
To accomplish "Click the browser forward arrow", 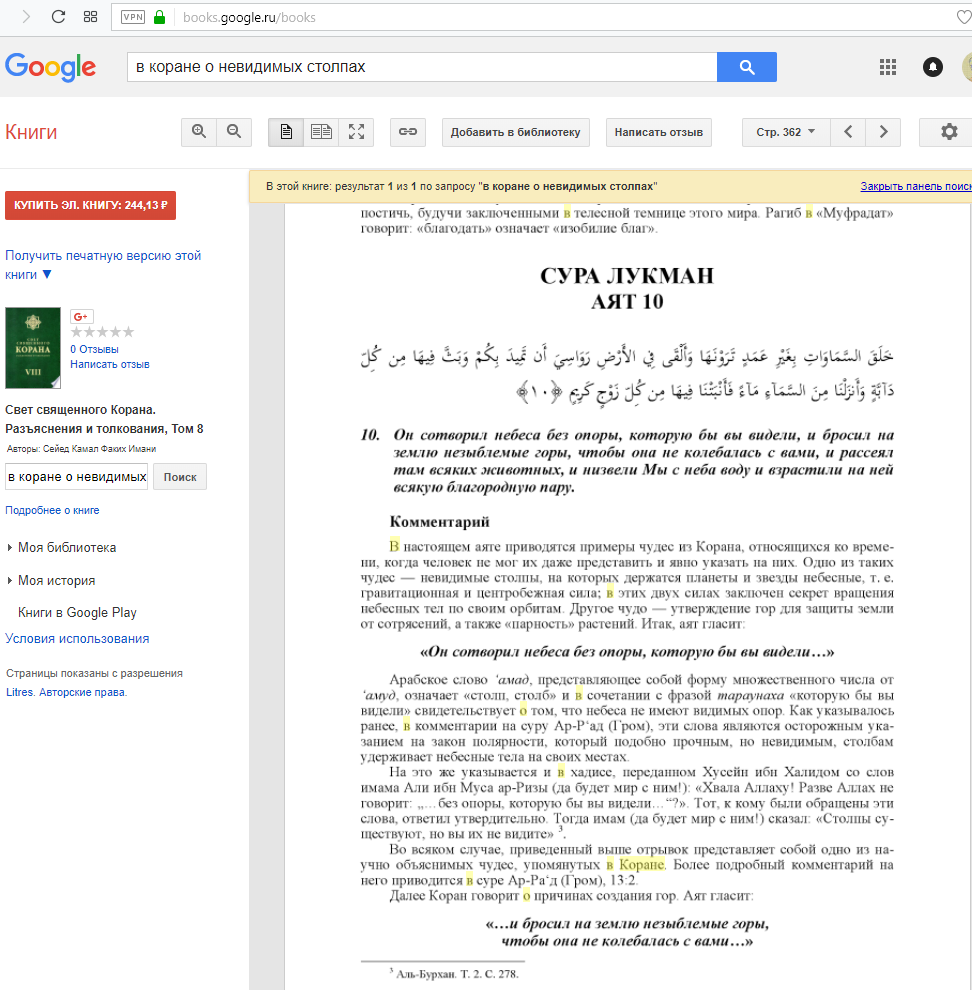I will [x=26, y=17].
